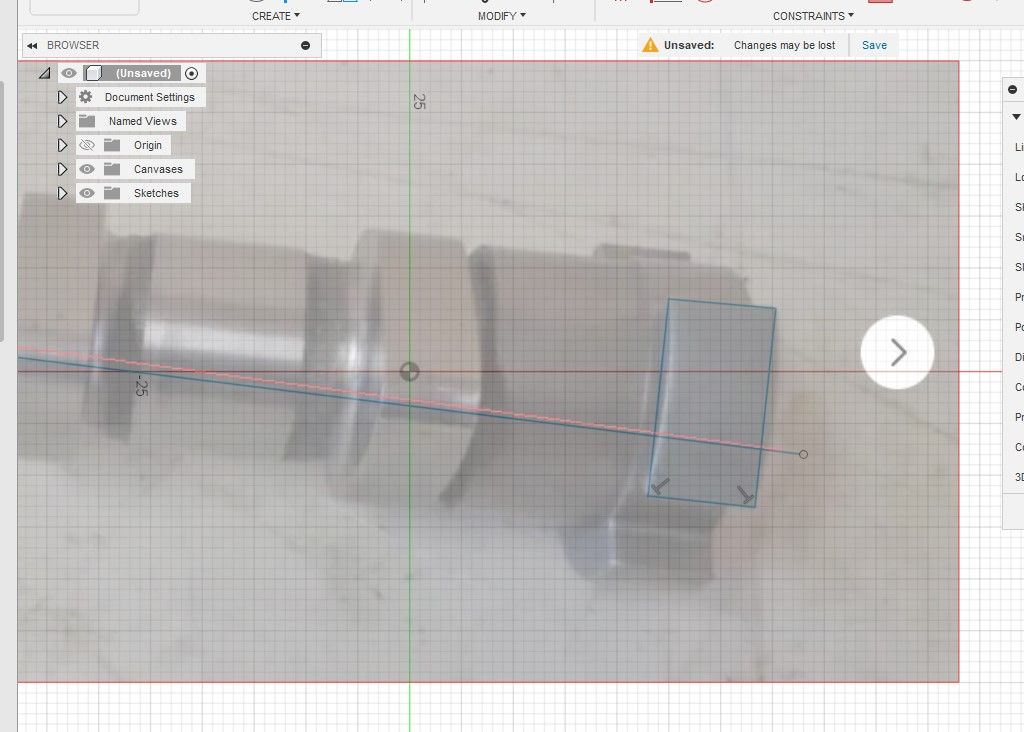Click the Document Settings gear icon

(x=86, y=97)
